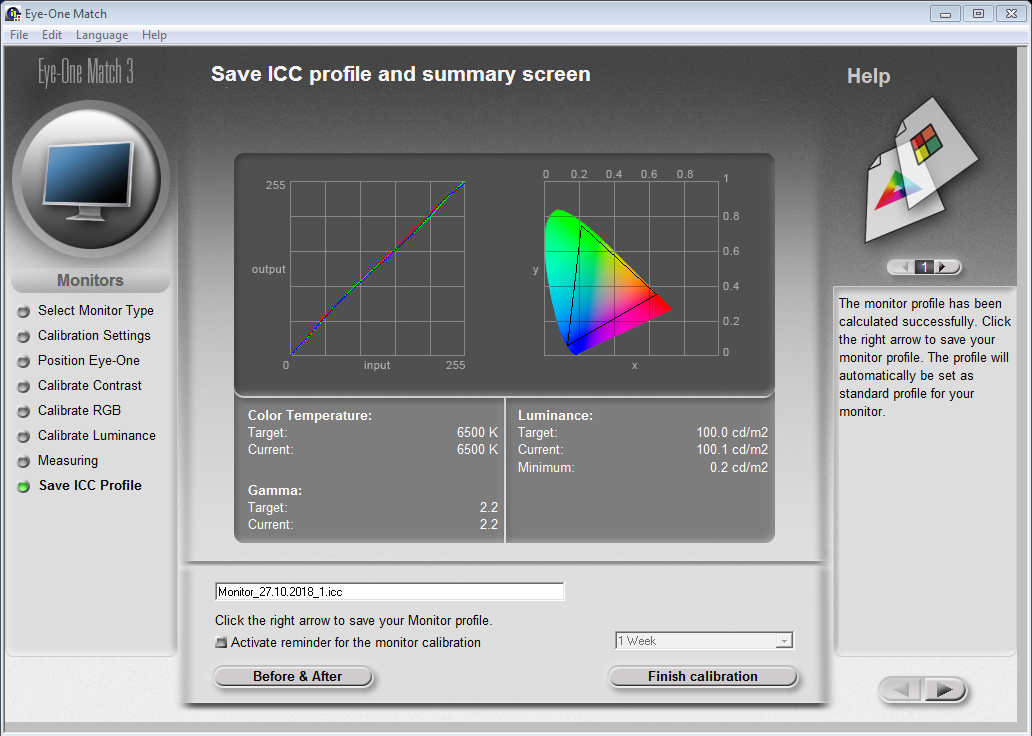
Task: Click the left back navigation arrow
Action: 902,690
